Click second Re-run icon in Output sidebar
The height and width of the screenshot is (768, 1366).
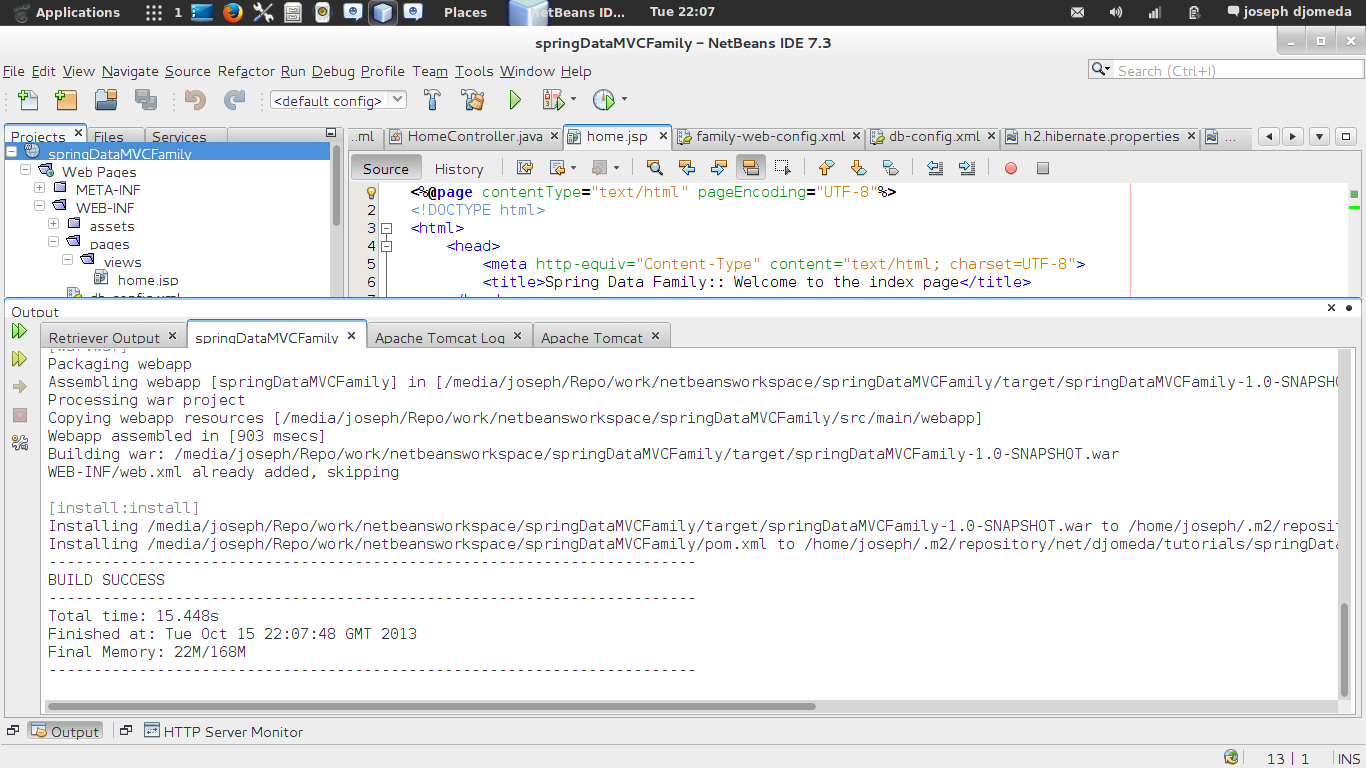point(19,359)
